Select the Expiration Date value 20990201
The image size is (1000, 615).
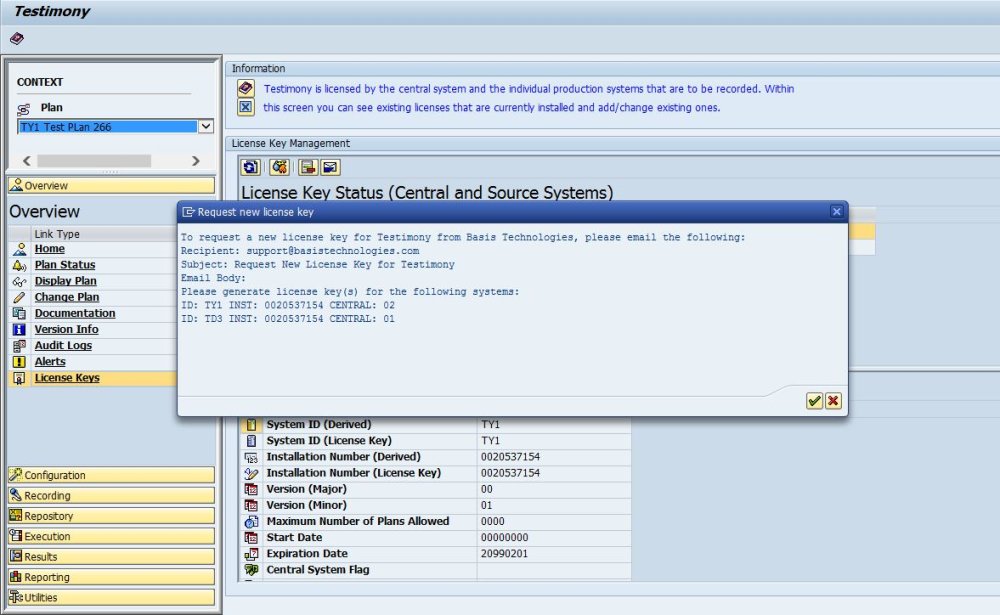504,554
